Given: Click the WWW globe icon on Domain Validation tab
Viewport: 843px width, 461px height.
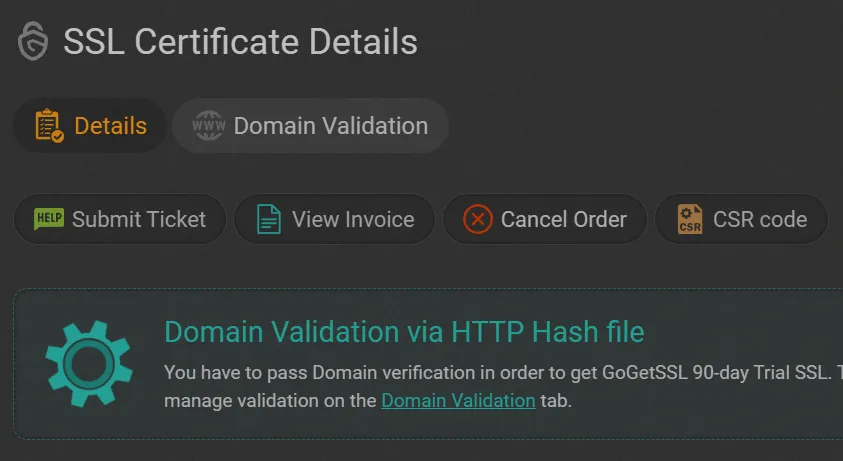Looking at the screenshot, I should coord(208,126).
